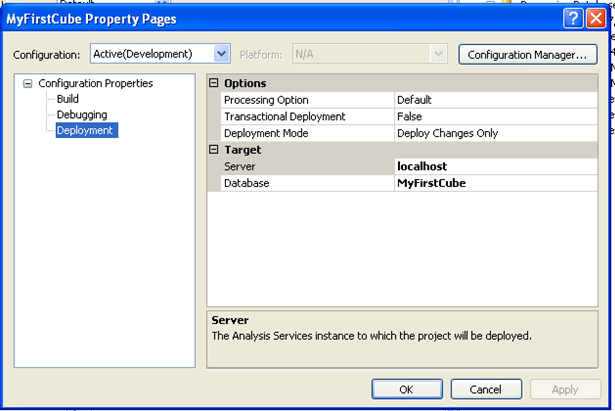This screenshot has width=615, height=411.
Task: Collapse the Configuration Properties tree node
Action: click(28, 84)
